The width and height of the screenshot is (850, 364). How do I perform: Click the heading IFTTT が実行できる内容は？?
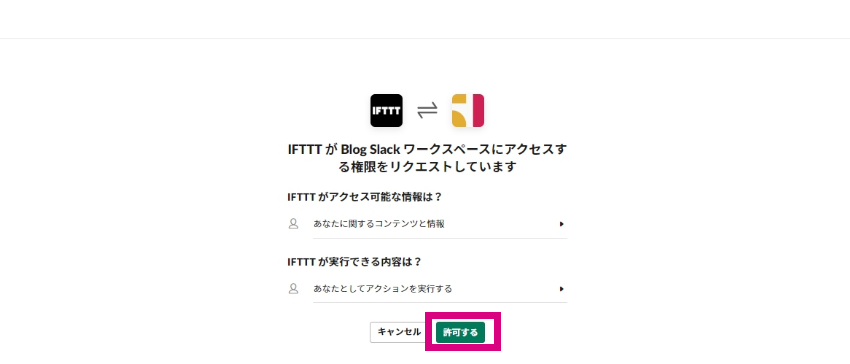pos(355,262)
